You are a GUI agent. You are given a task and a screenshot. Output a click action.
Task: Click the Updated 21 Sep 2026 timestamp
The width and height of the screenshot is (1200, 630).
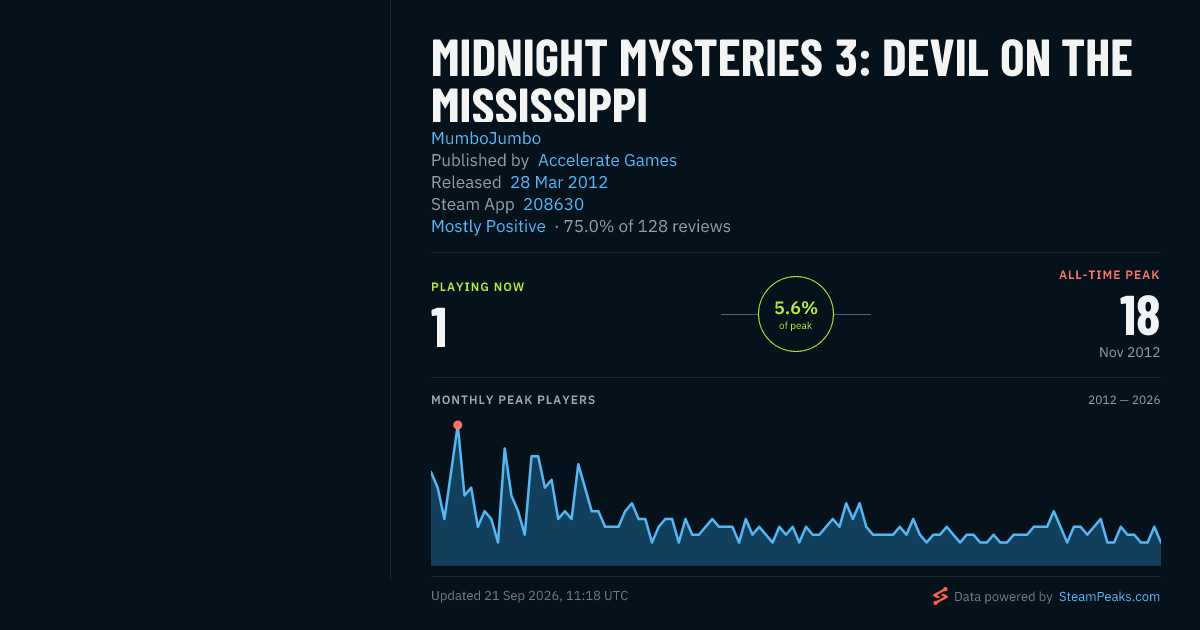pos(530,596)
